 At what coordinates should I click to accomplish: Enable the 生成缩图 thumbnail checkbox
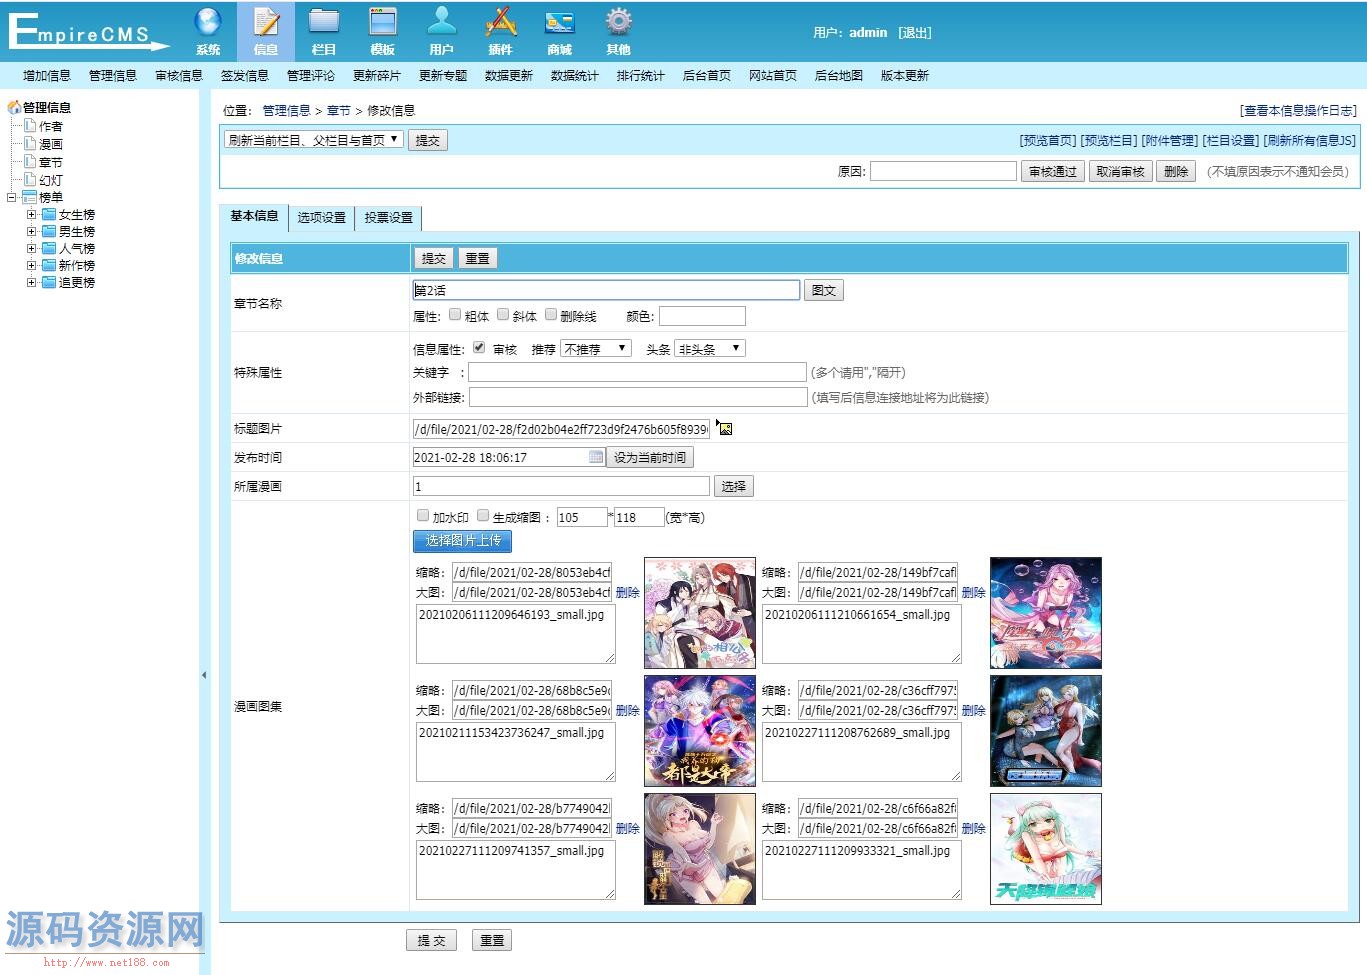(x=483, y=516)
